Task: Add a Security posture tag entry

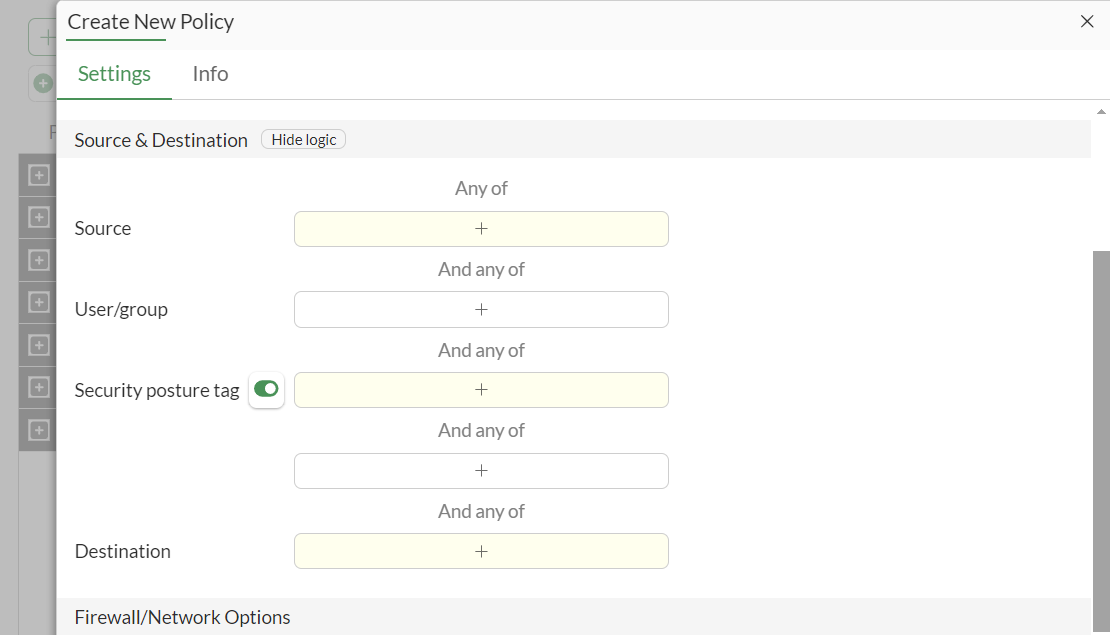Action: point(481,390)
